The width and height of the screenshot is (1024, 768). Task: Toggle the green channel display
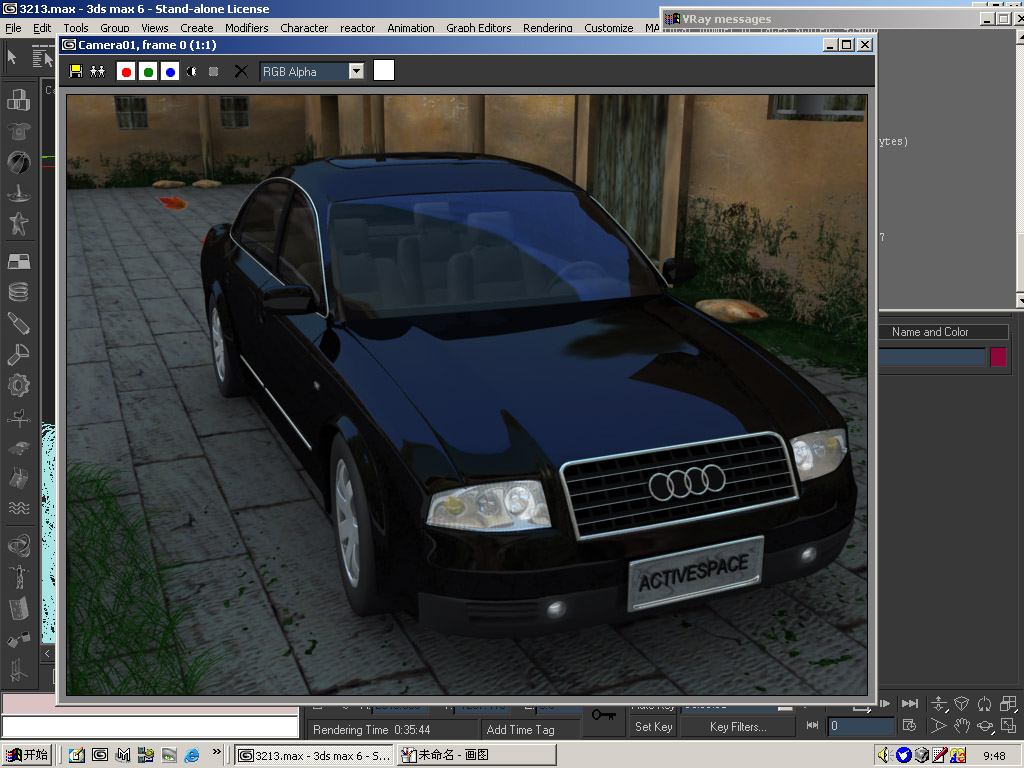click(148, 71)
